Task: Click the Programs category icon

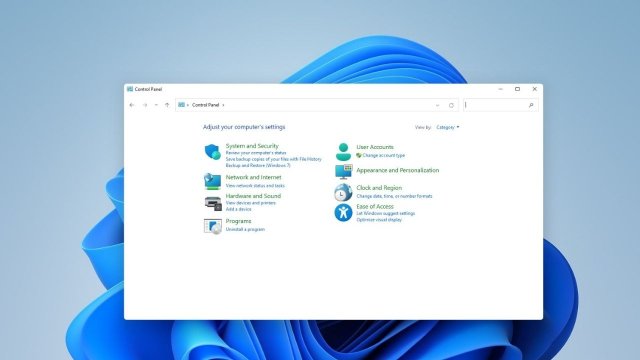Action: point(213,226)
